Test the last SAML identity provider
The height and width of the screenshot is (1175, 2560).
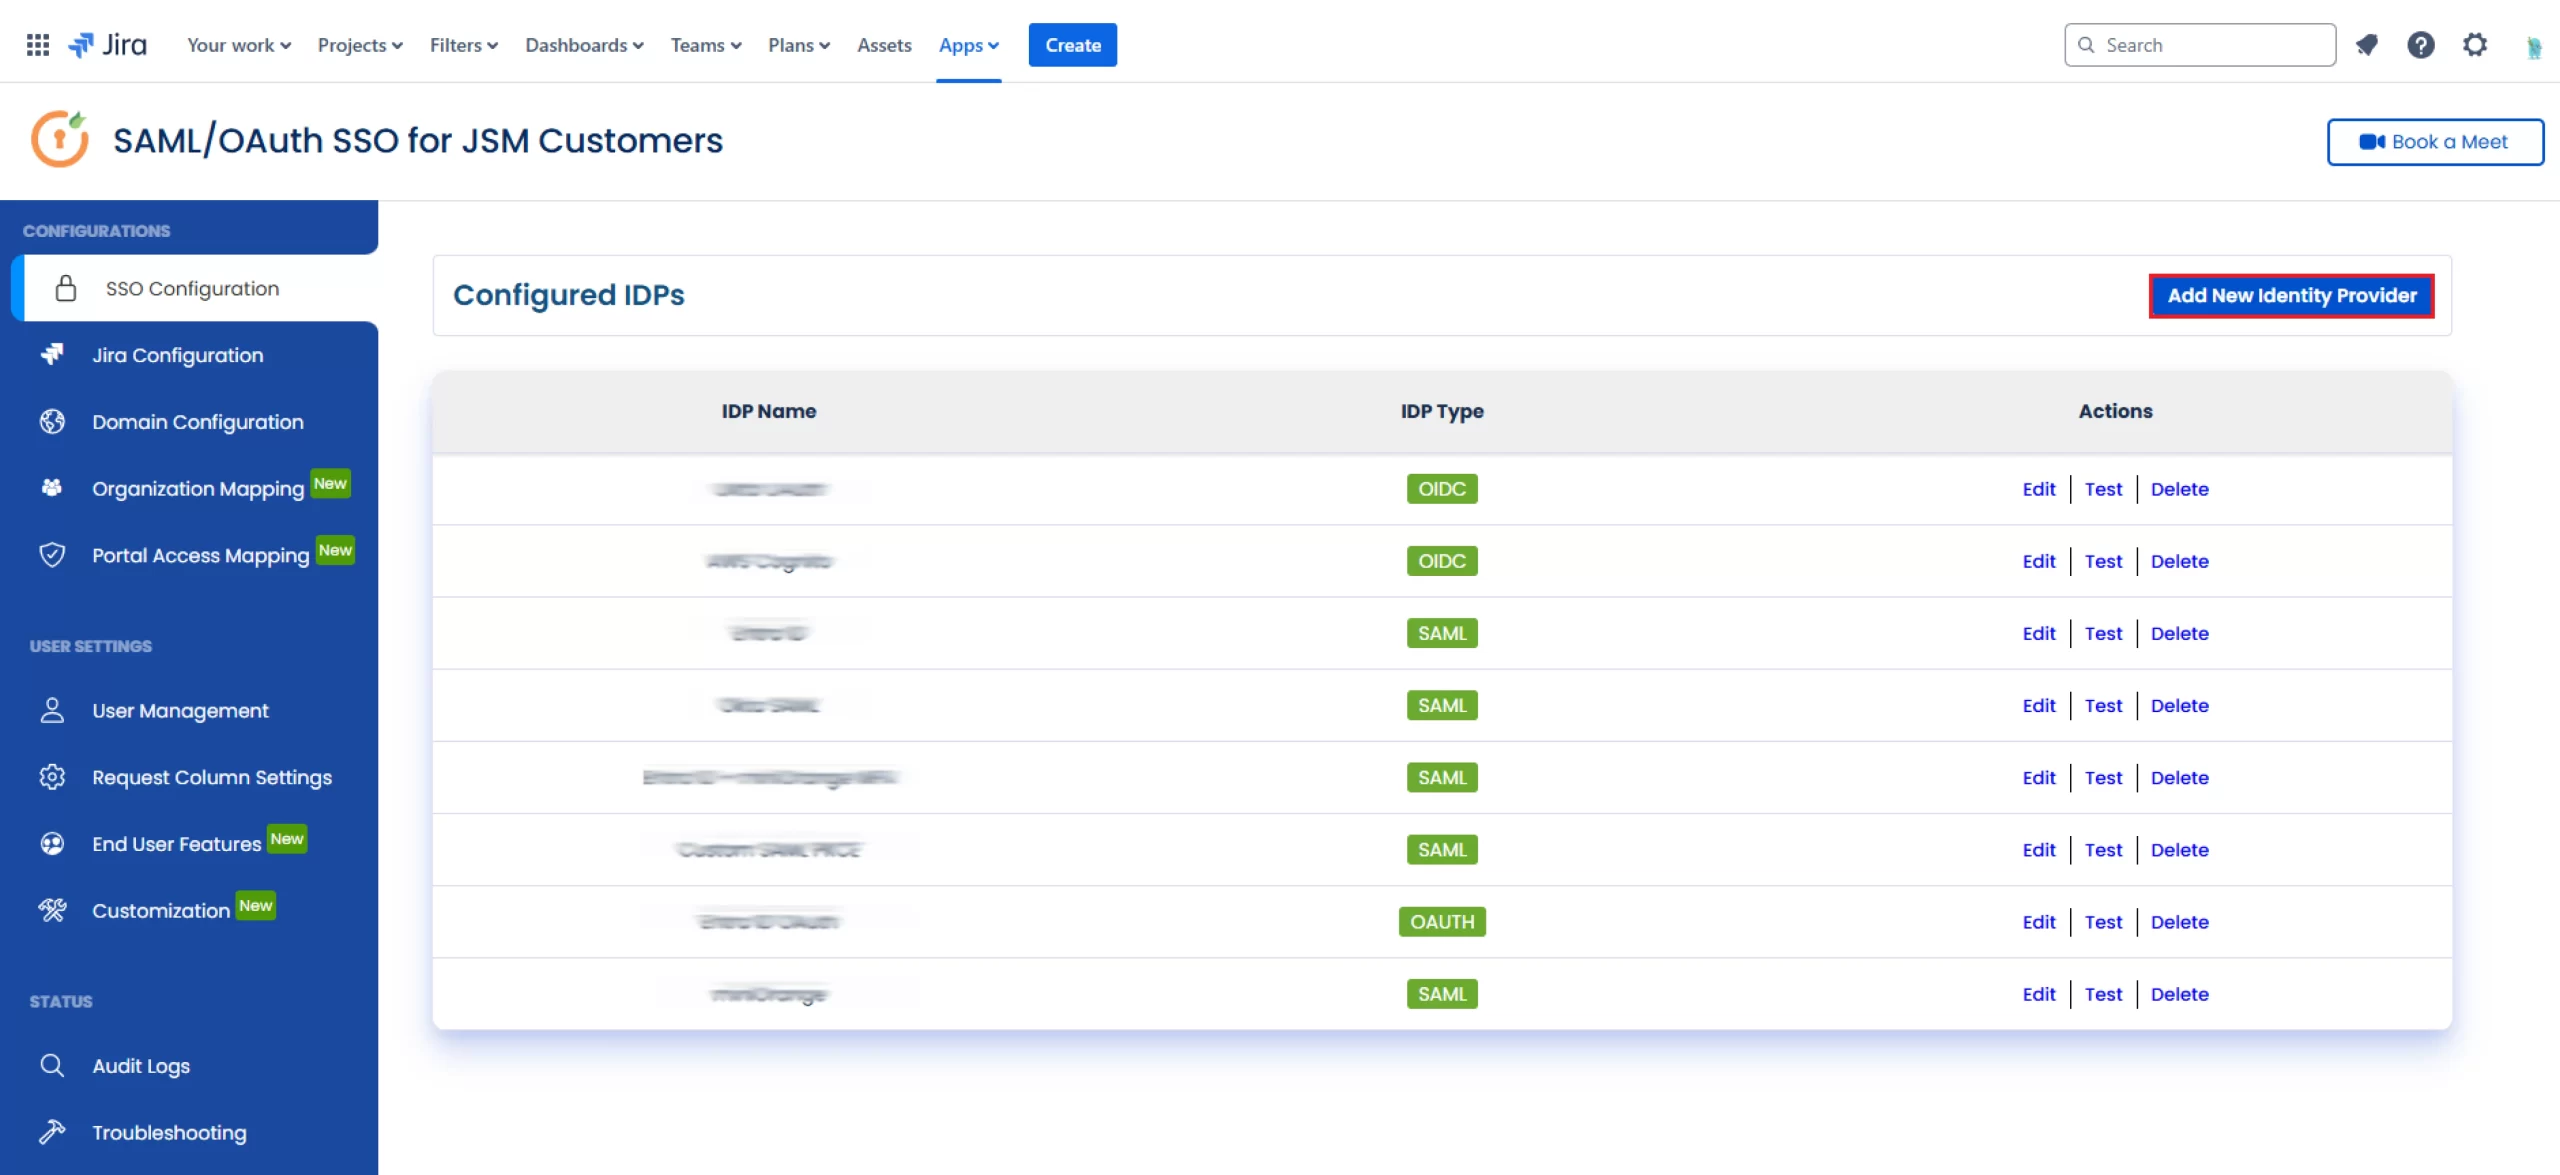click(x=2103, y=994)
